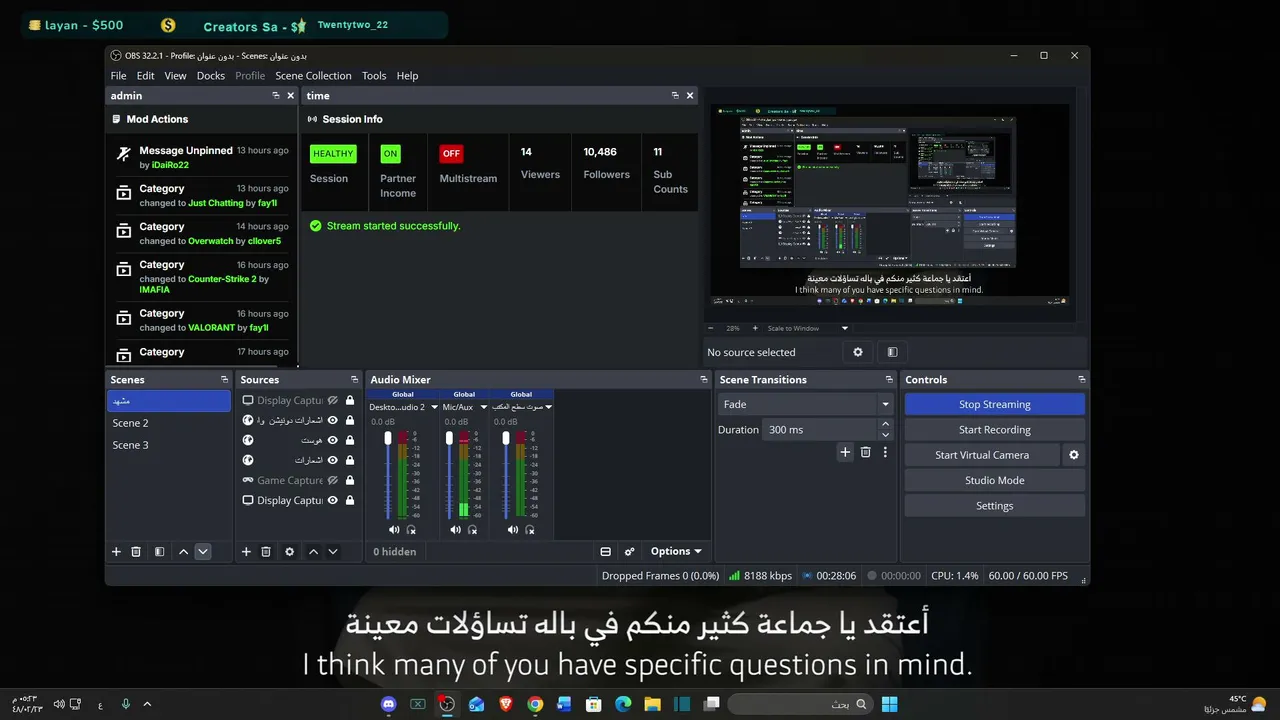
Task: Click the صوت سطح المكتب volume fader
Action: click(506, 438)
